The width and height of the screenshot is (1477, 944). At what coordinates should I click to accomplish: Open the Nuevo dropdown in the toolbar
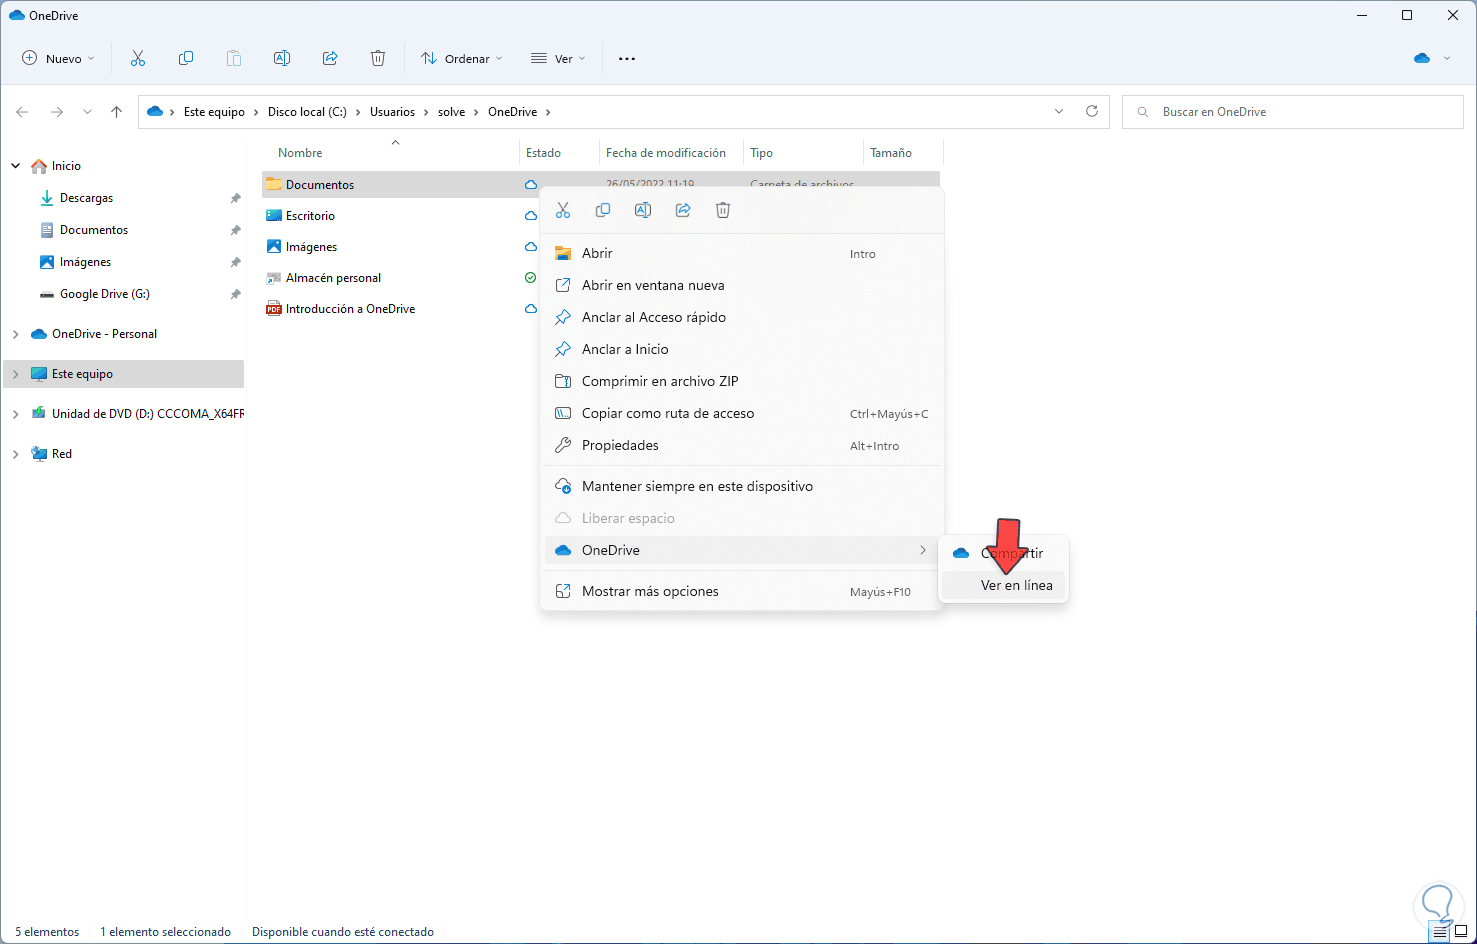[x=58, y=58]
